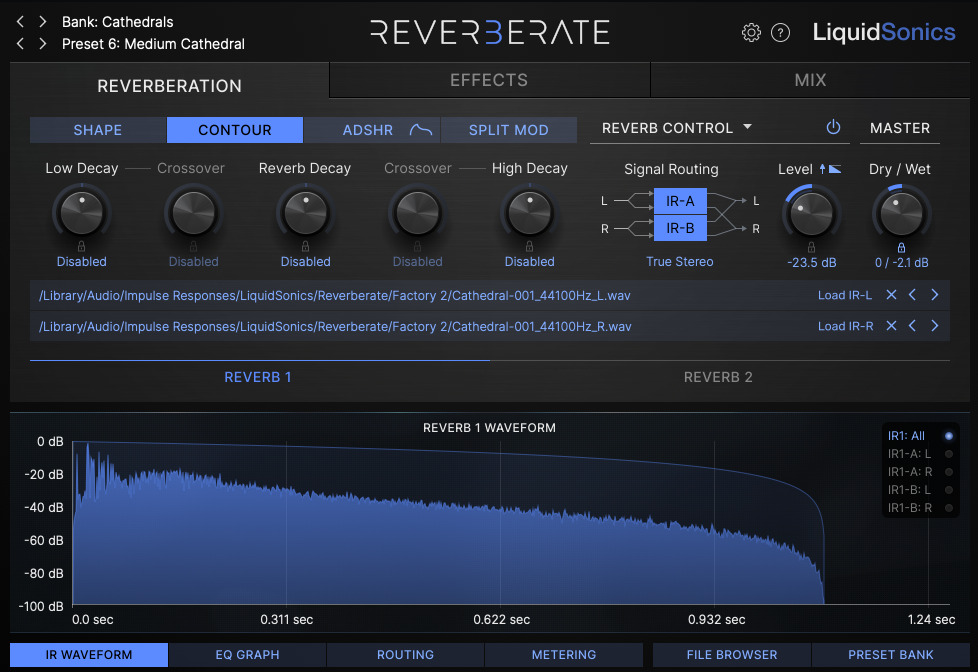This screenshot has height=672, width=978.
Task: Load previous IR-L file arrow
Action: click(x=913, y=295)
